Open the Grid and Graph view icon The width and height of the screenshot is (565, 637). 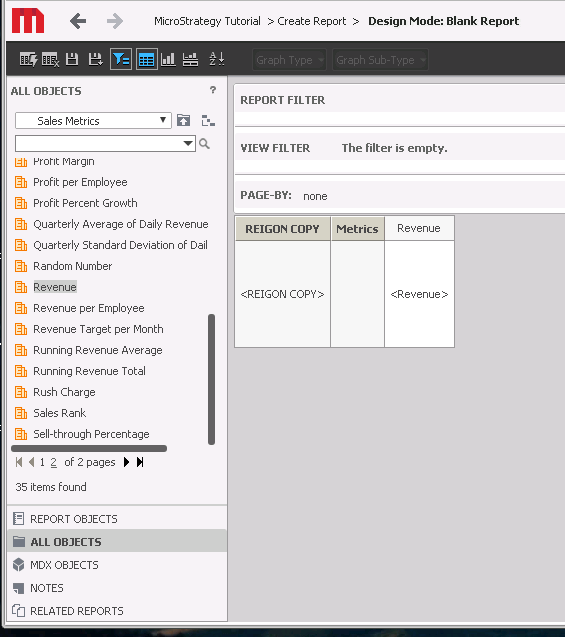190,60
